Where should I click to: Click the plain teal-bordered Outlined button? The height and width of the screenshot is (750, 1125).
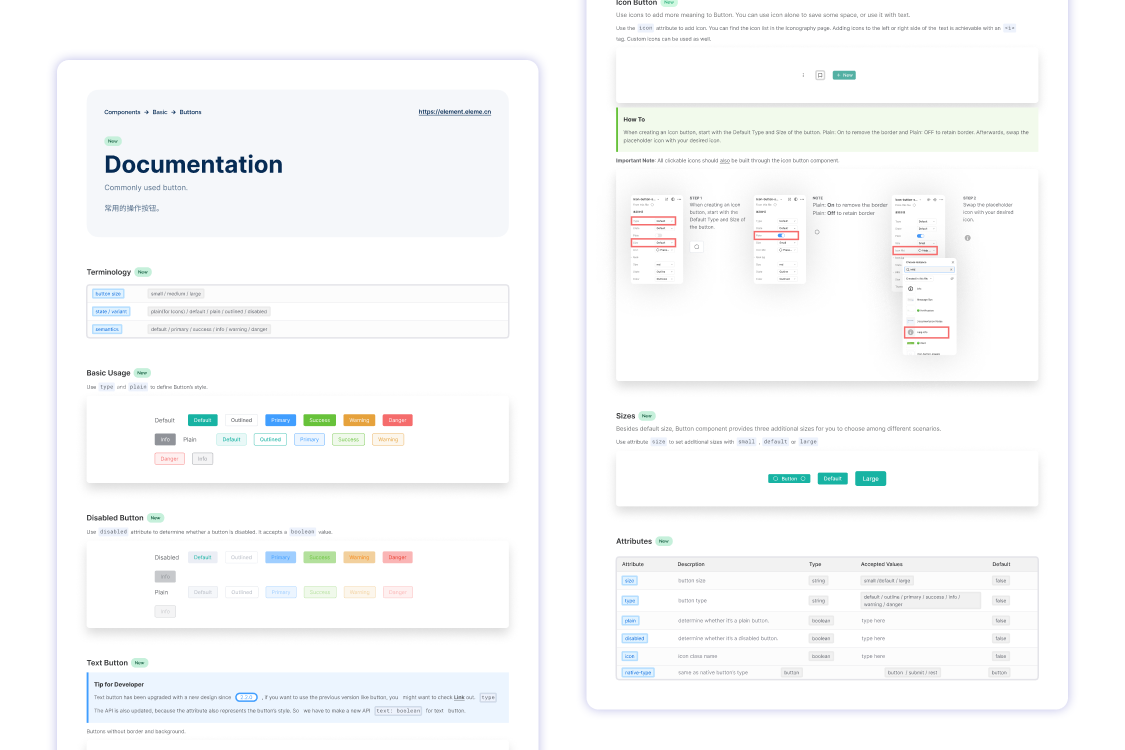pos(270,439)
